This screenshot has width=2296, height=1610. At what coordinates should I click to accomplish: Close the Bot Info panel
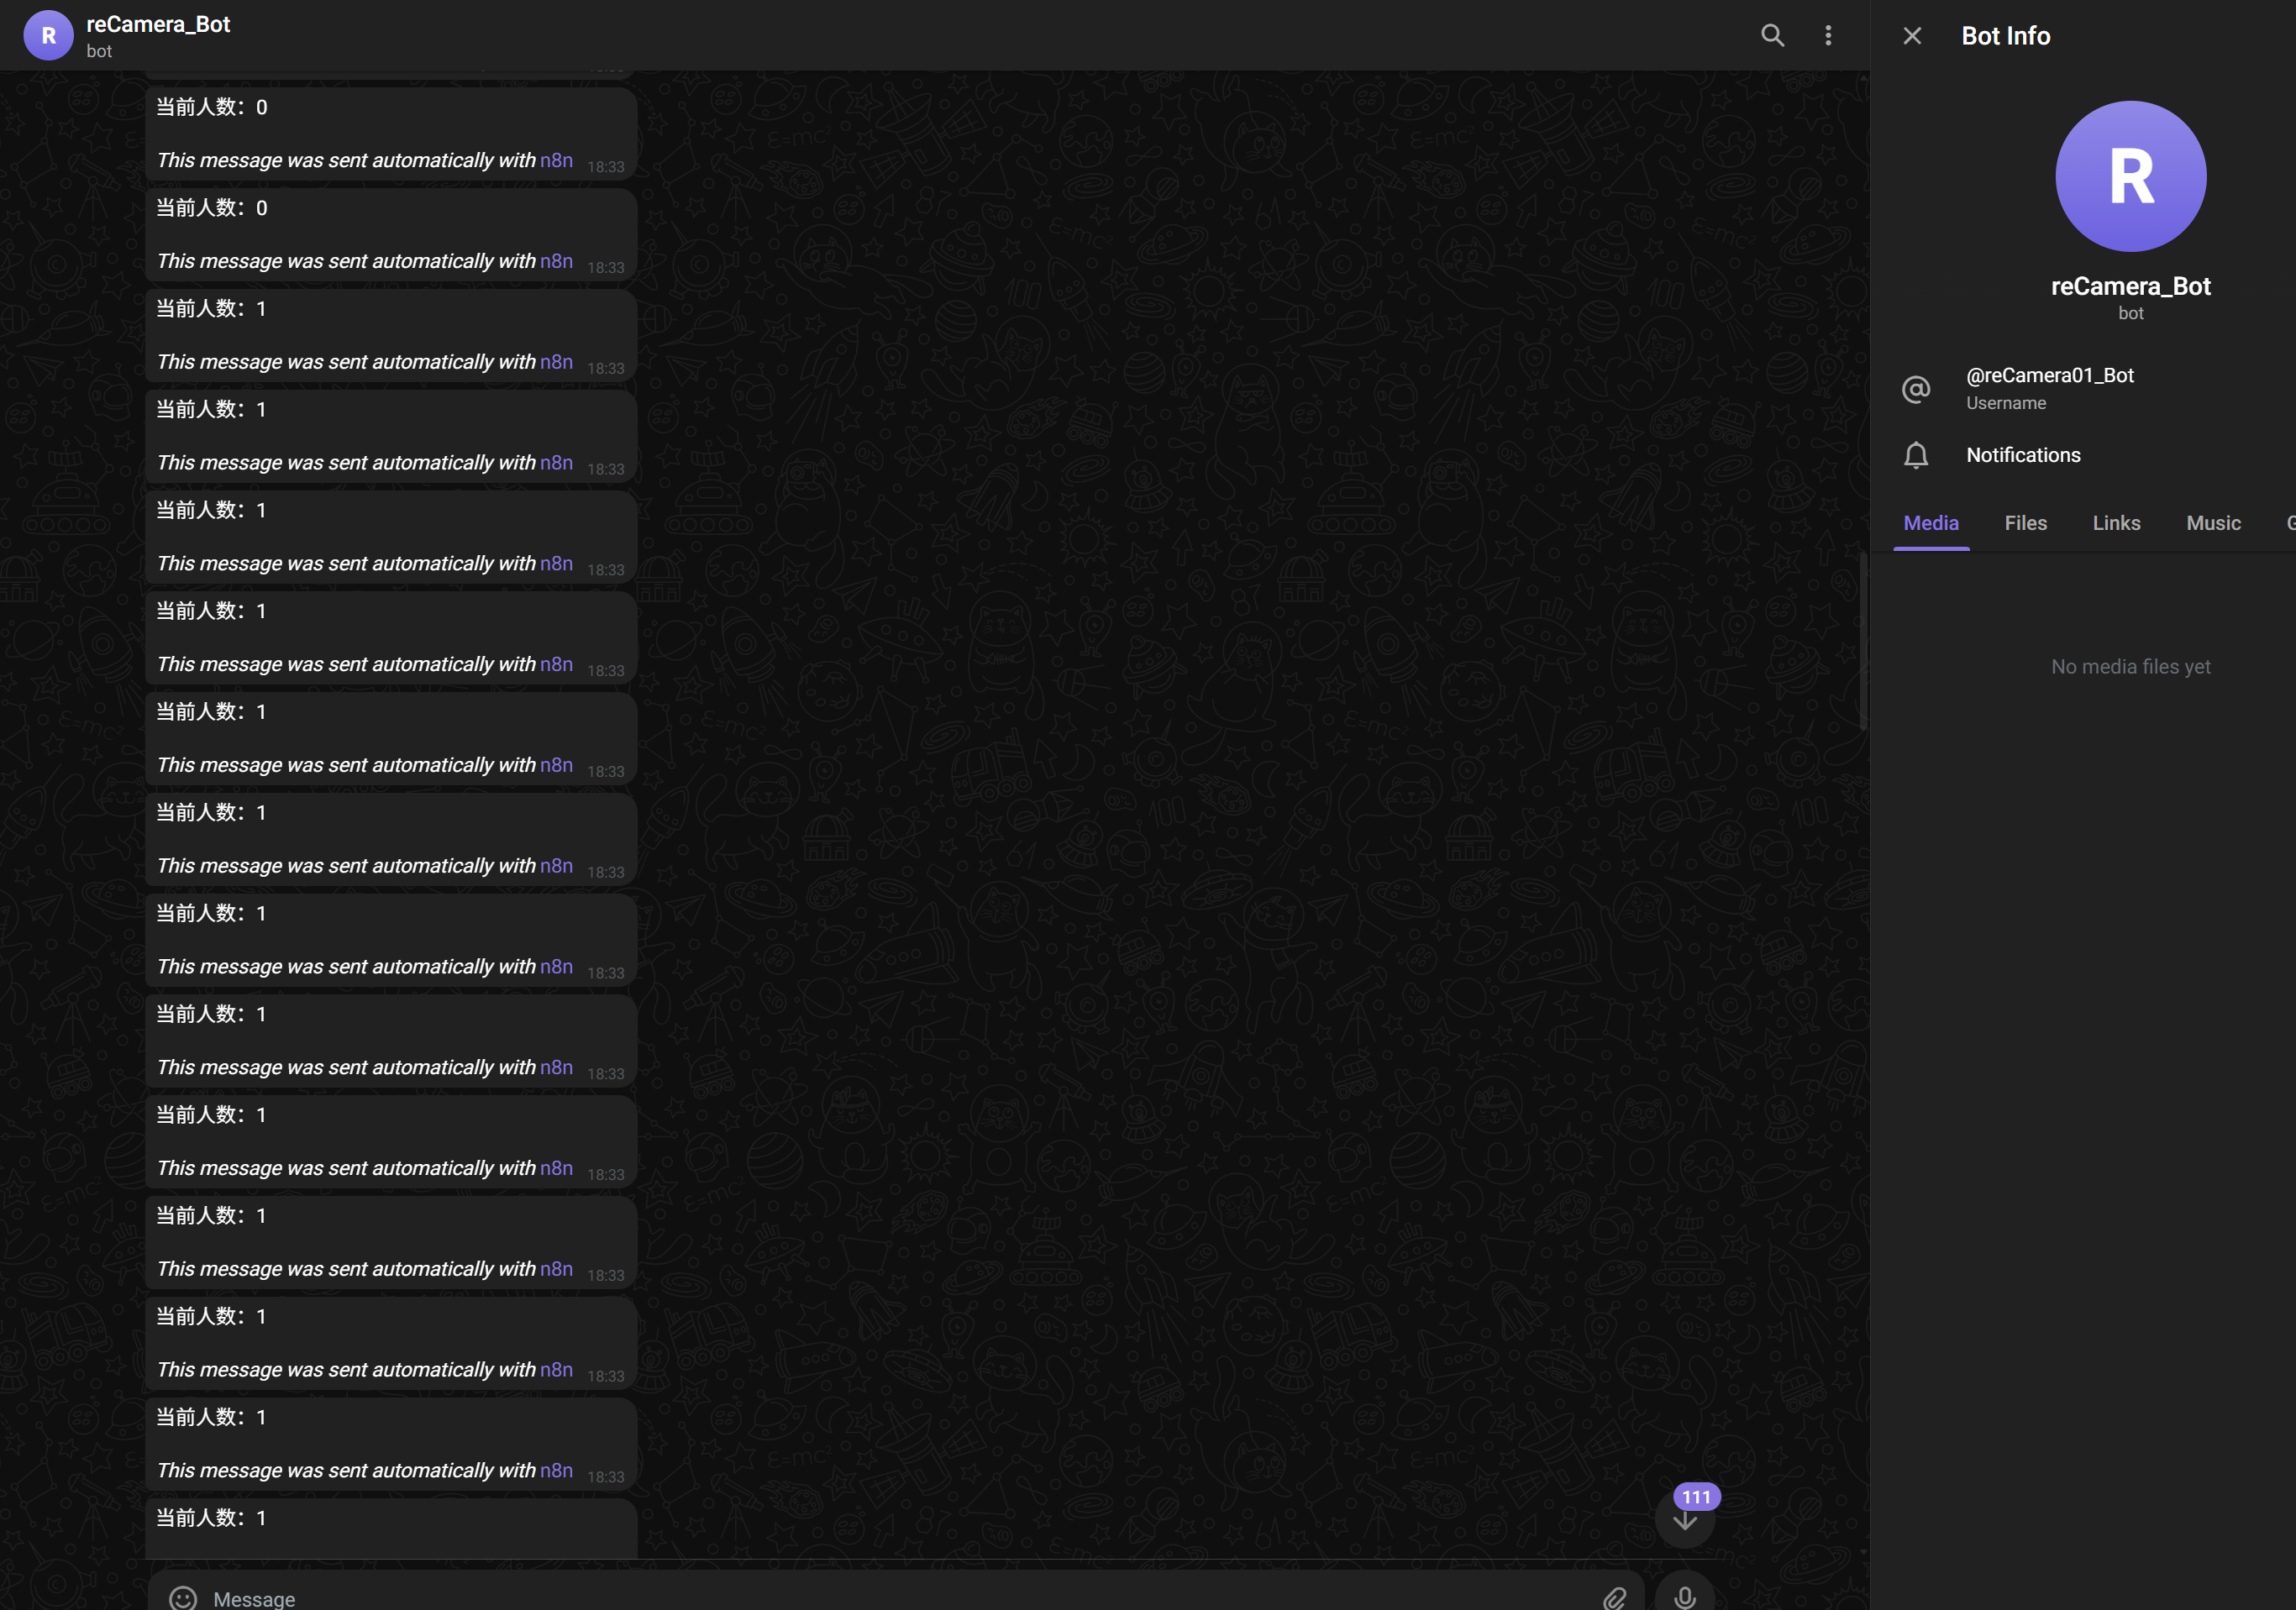(1912, 36)
